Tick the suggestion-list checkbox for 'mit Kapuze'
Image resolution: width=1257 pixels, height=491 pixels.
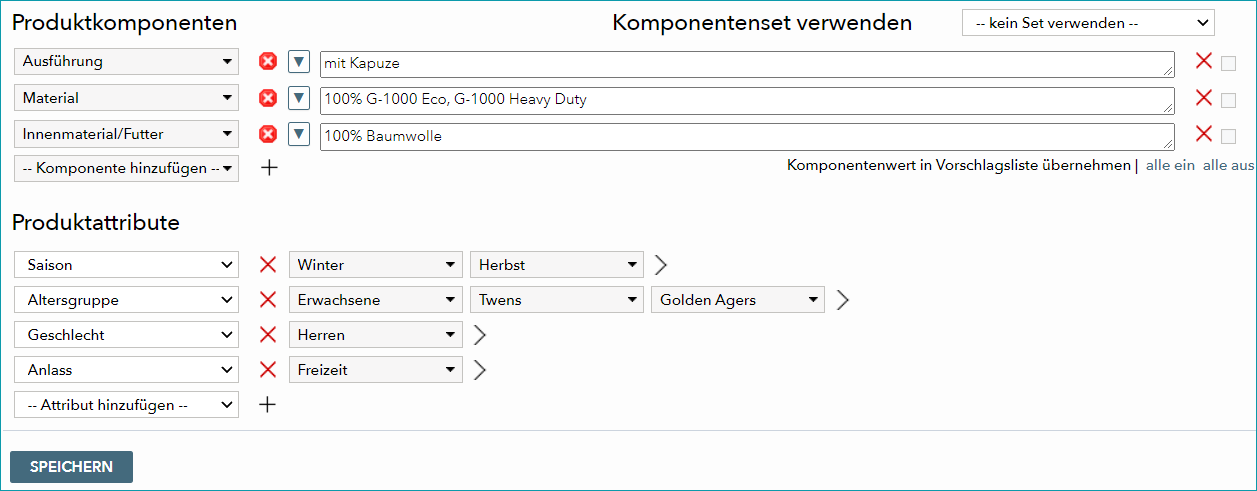[x=1228, y=64]
